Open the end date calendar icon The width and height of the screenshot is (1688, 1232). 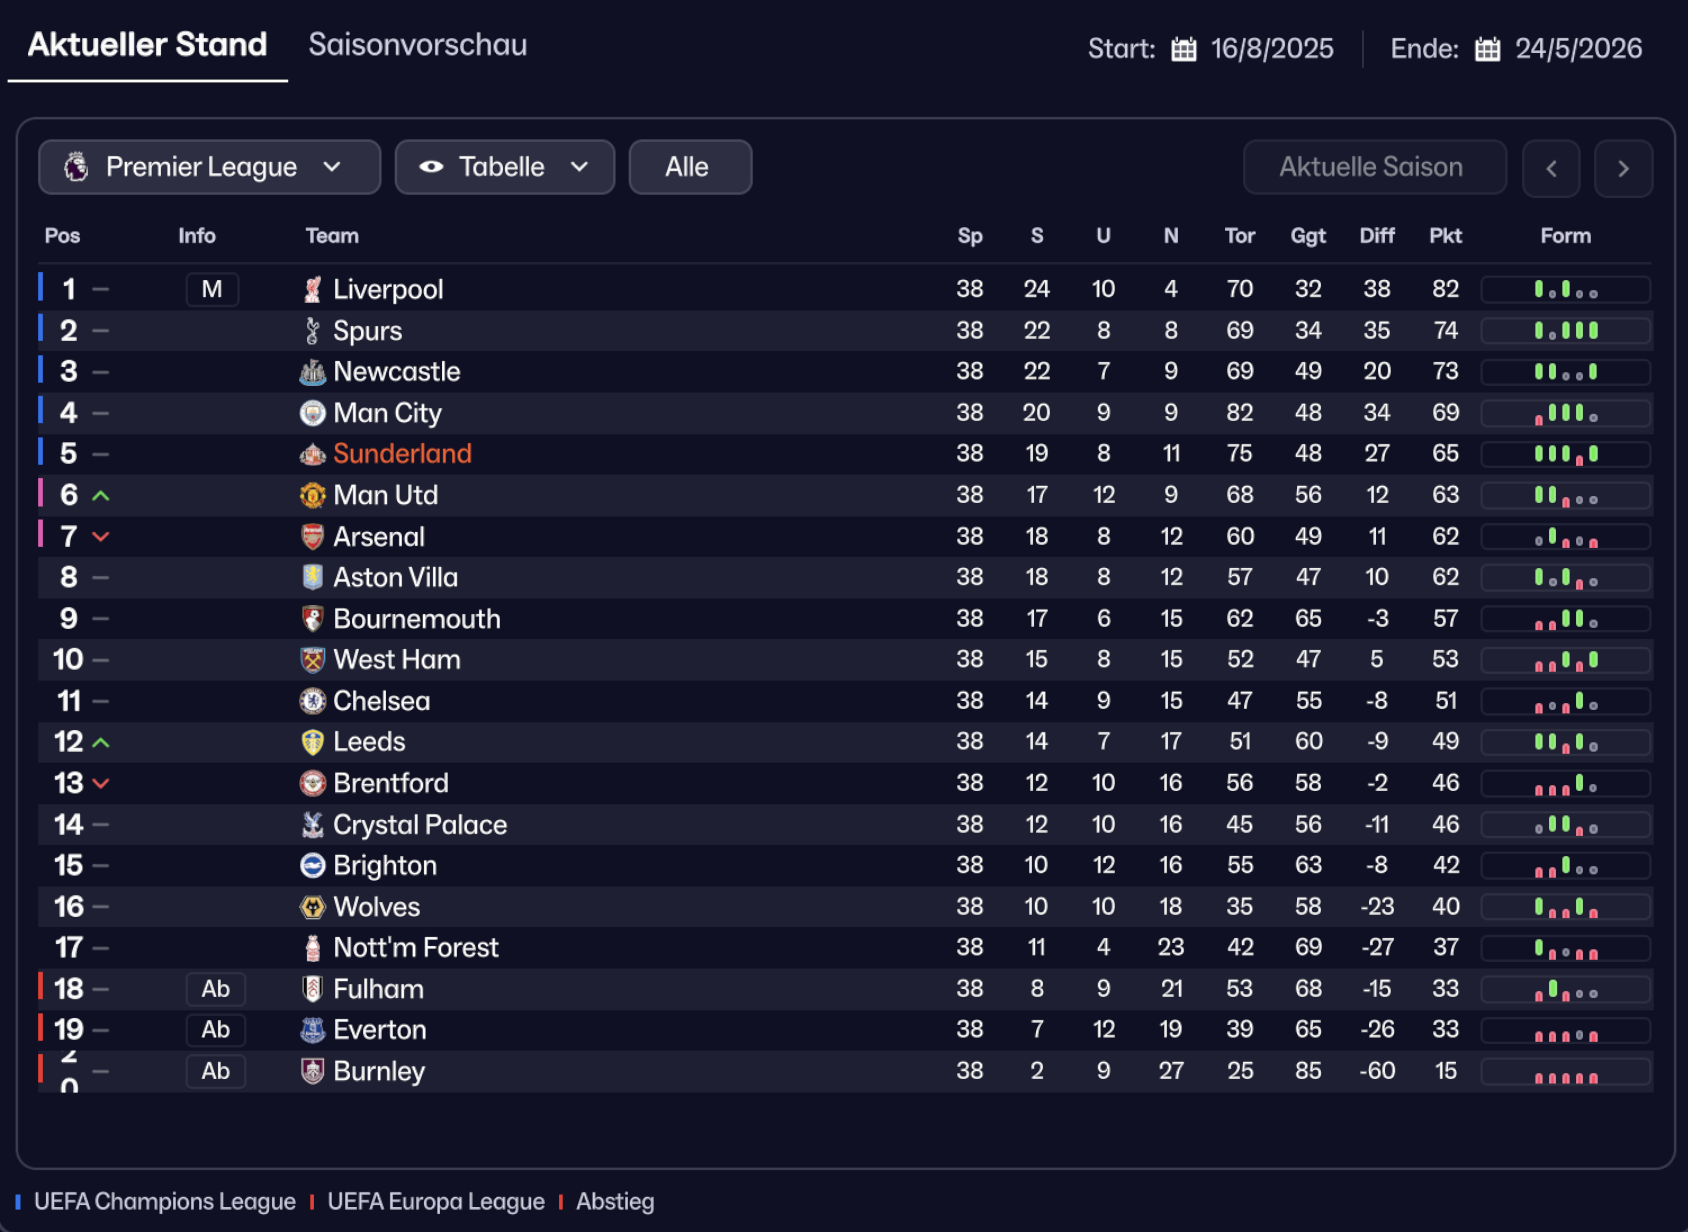coord(1487,49)
